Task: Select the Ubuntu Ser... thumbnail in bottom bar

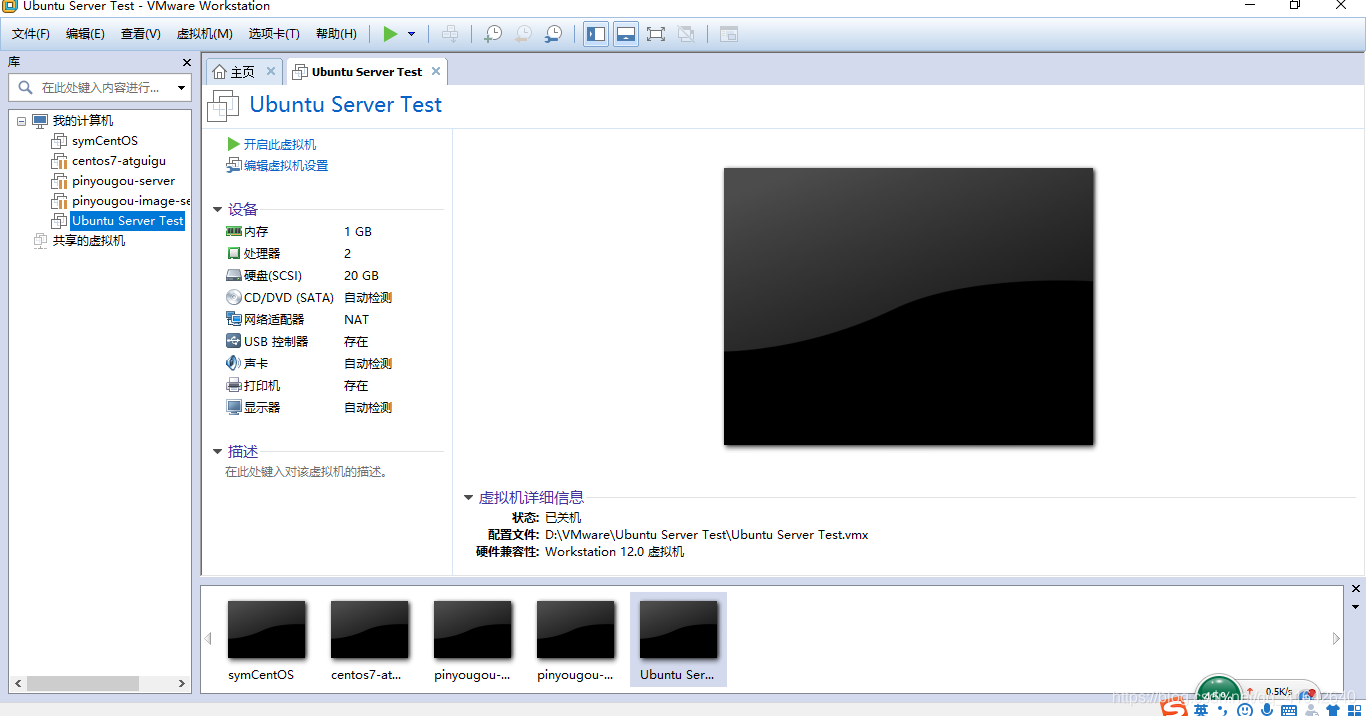Action: (x=678, y=640)
